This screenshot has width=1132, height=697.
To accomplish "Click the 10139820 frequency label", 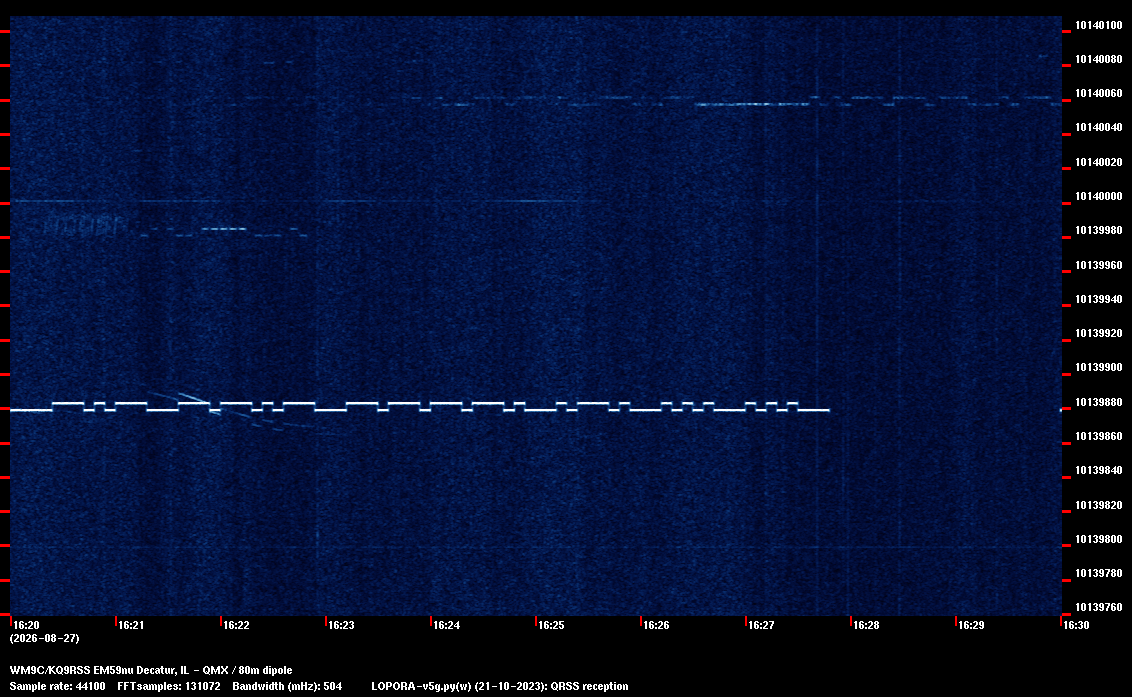I will coord(1098,505).
